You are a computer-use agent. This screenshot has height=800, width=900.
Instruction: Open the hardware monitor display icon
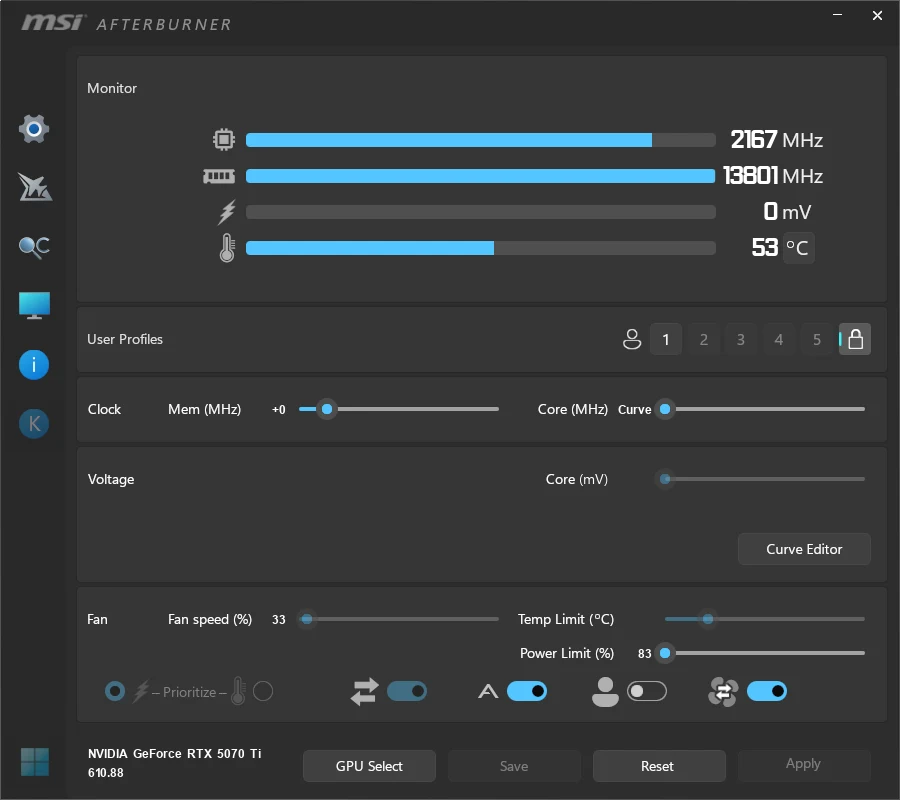(x=34, y=305)
